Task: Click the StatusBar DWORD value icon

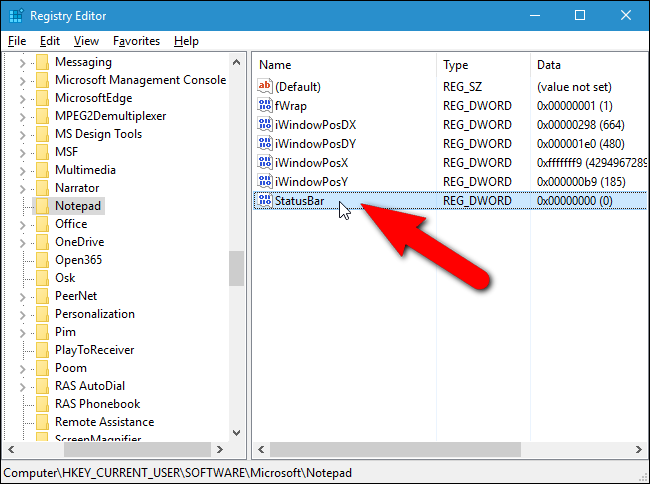Action: [x=264, y=201]
